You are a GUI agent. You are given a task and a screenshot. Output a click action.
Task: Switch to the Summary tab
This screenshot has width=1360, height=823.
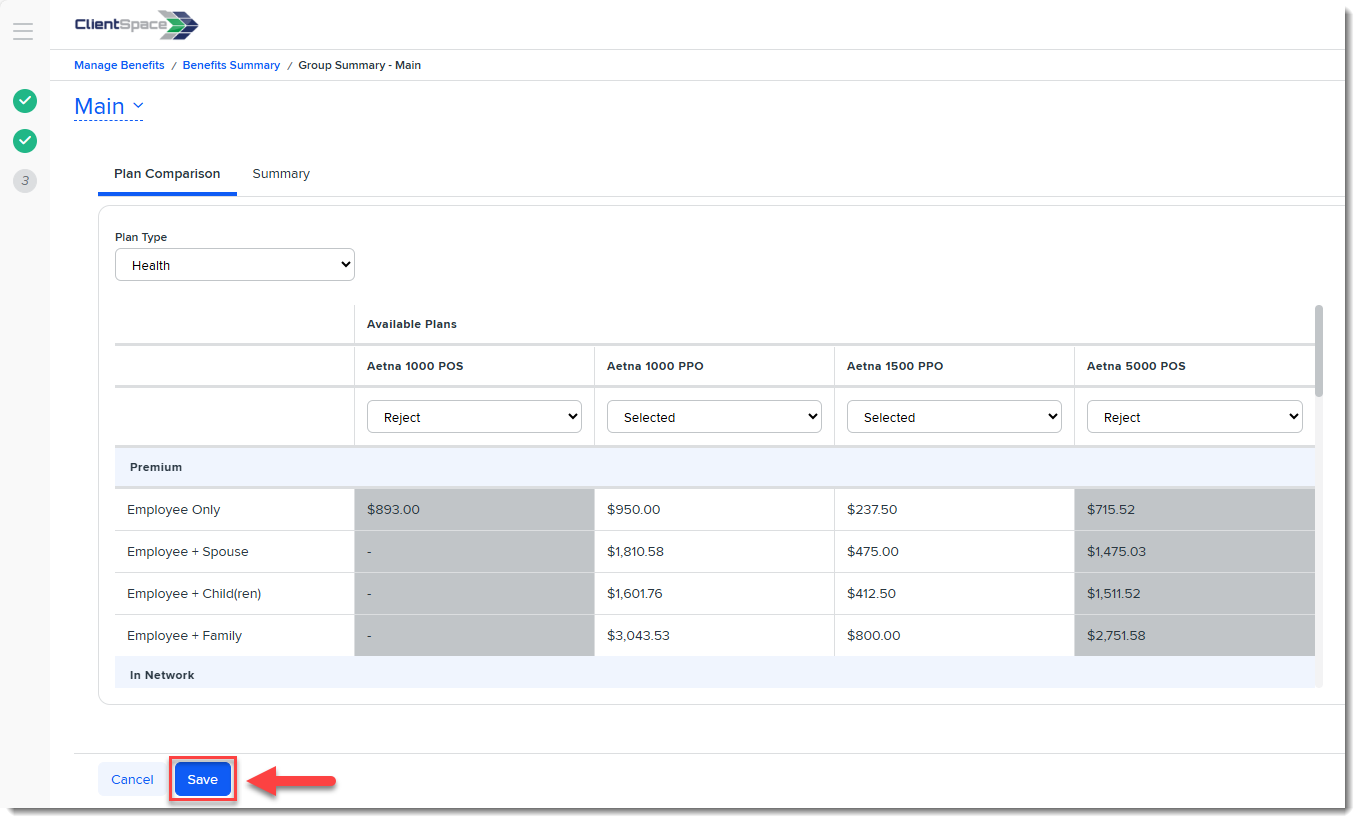[x=281, y=174]
